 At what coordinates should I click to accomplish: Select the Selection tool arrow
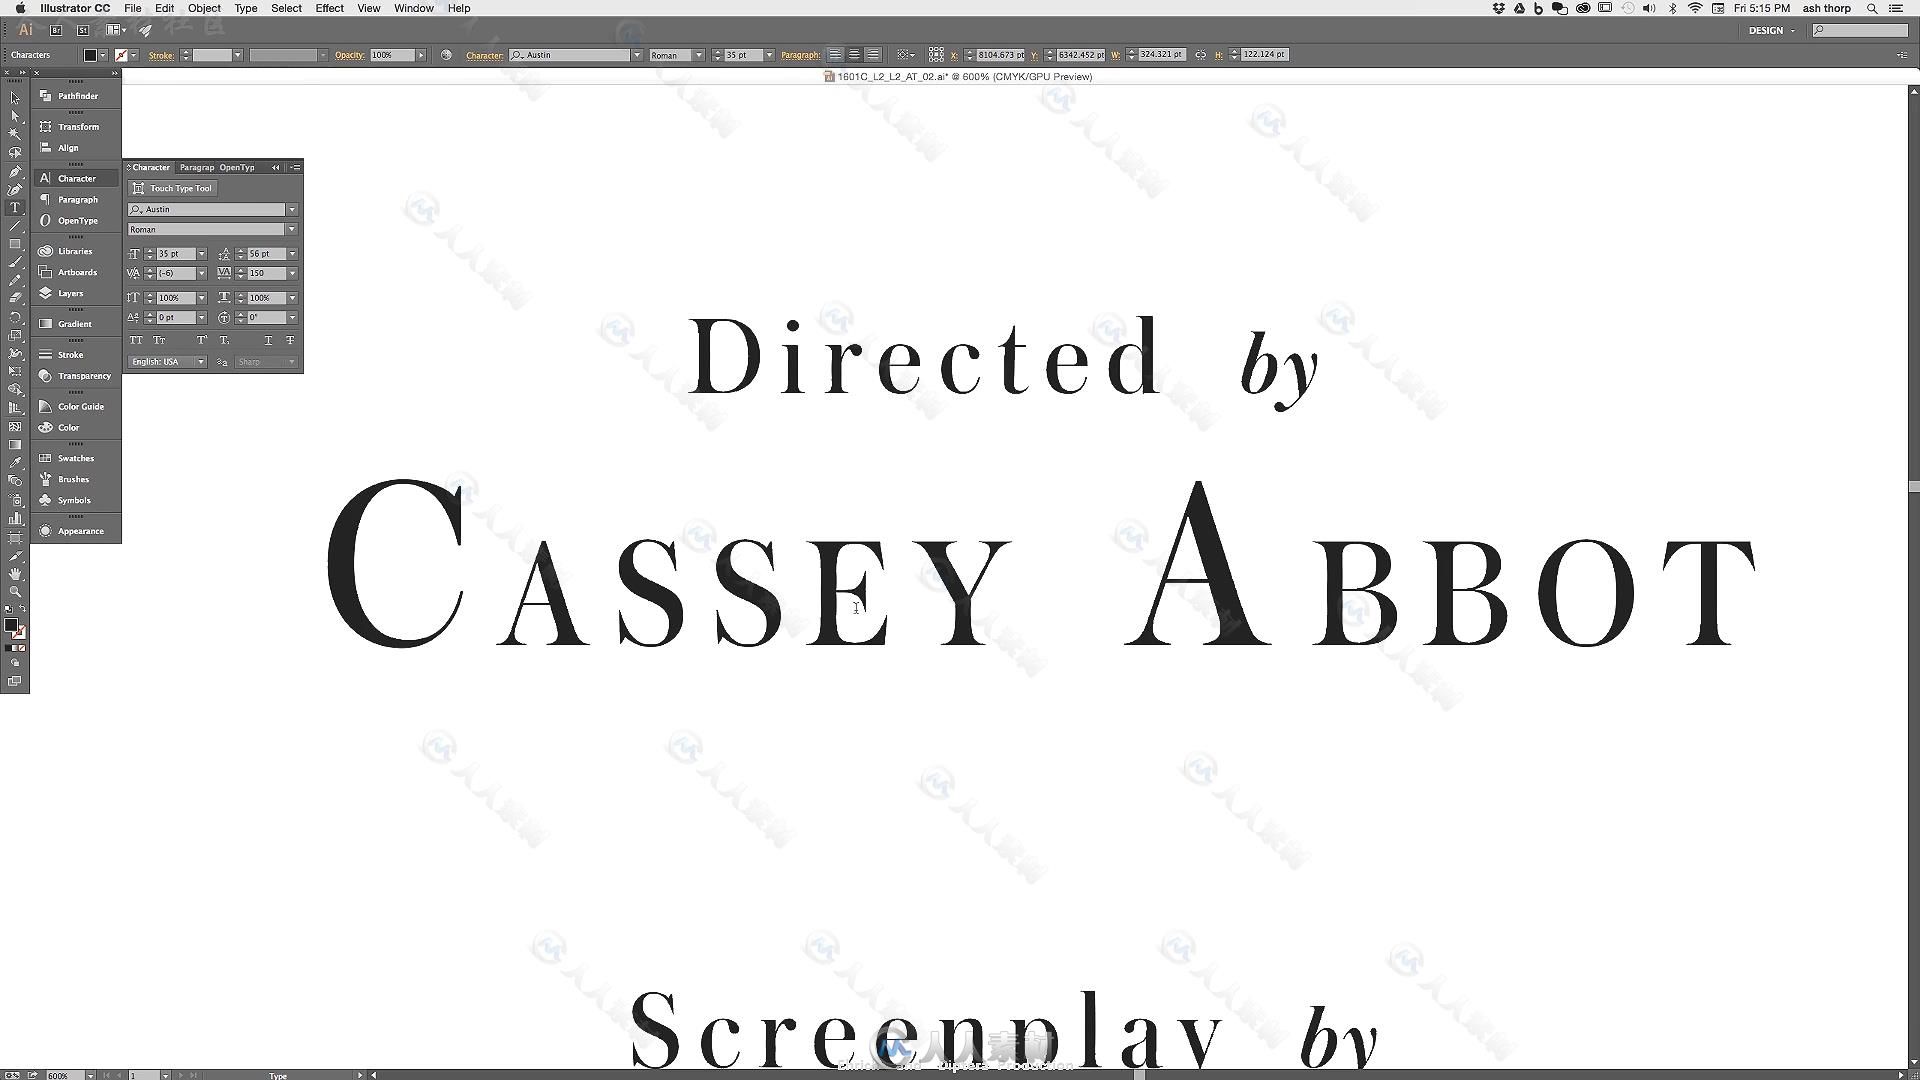pos(14,98)
